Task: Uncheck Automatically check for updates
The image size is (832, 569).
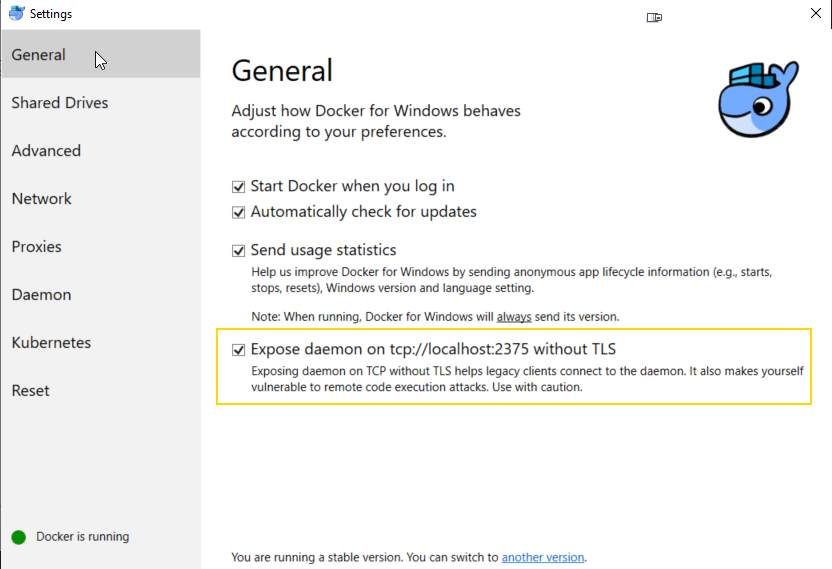Action: pos(238,212)
